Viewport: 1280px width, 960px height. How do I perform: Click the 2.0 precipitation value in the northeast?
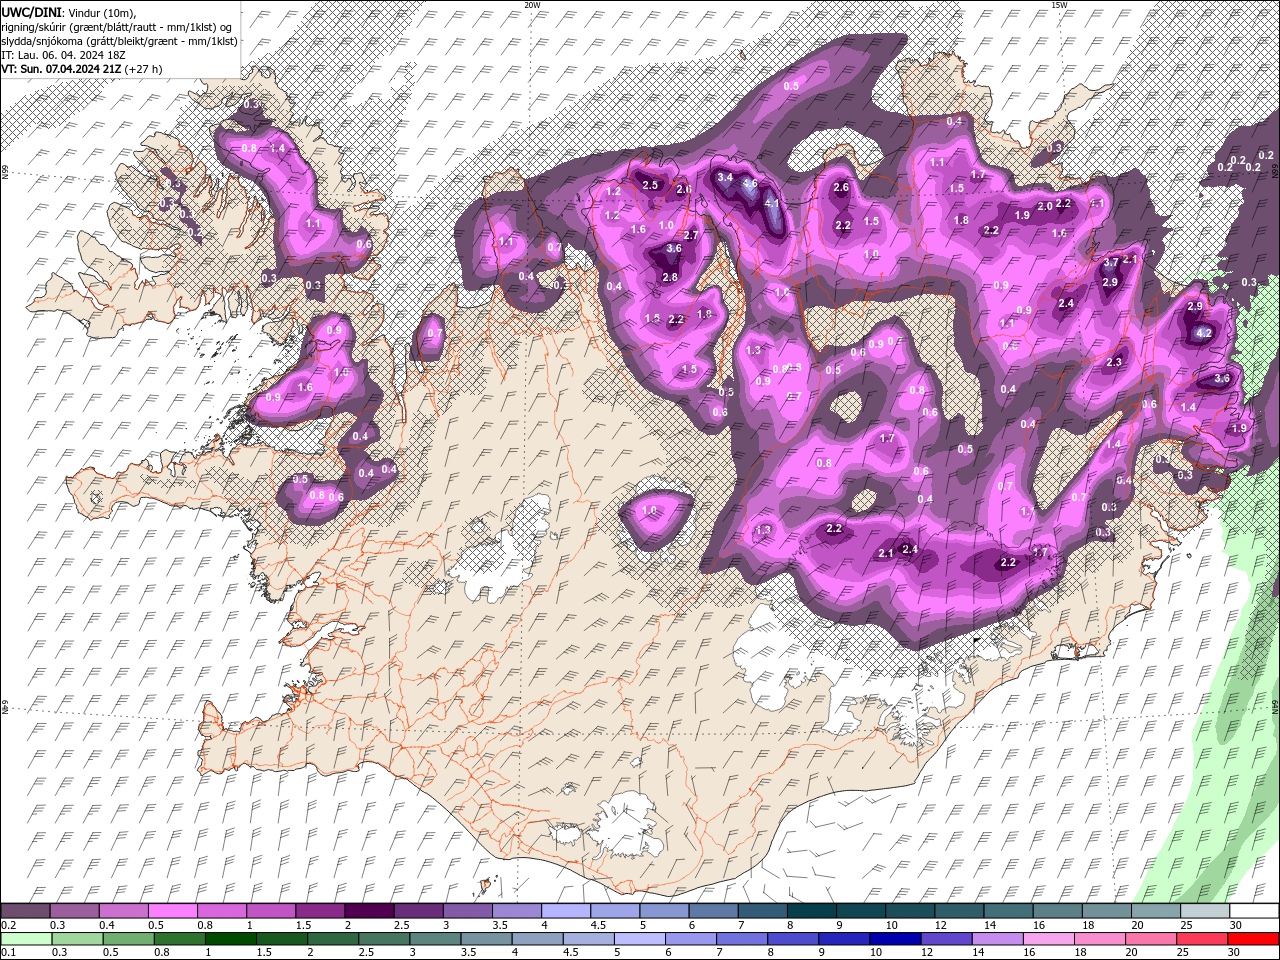pos(1044,206)
